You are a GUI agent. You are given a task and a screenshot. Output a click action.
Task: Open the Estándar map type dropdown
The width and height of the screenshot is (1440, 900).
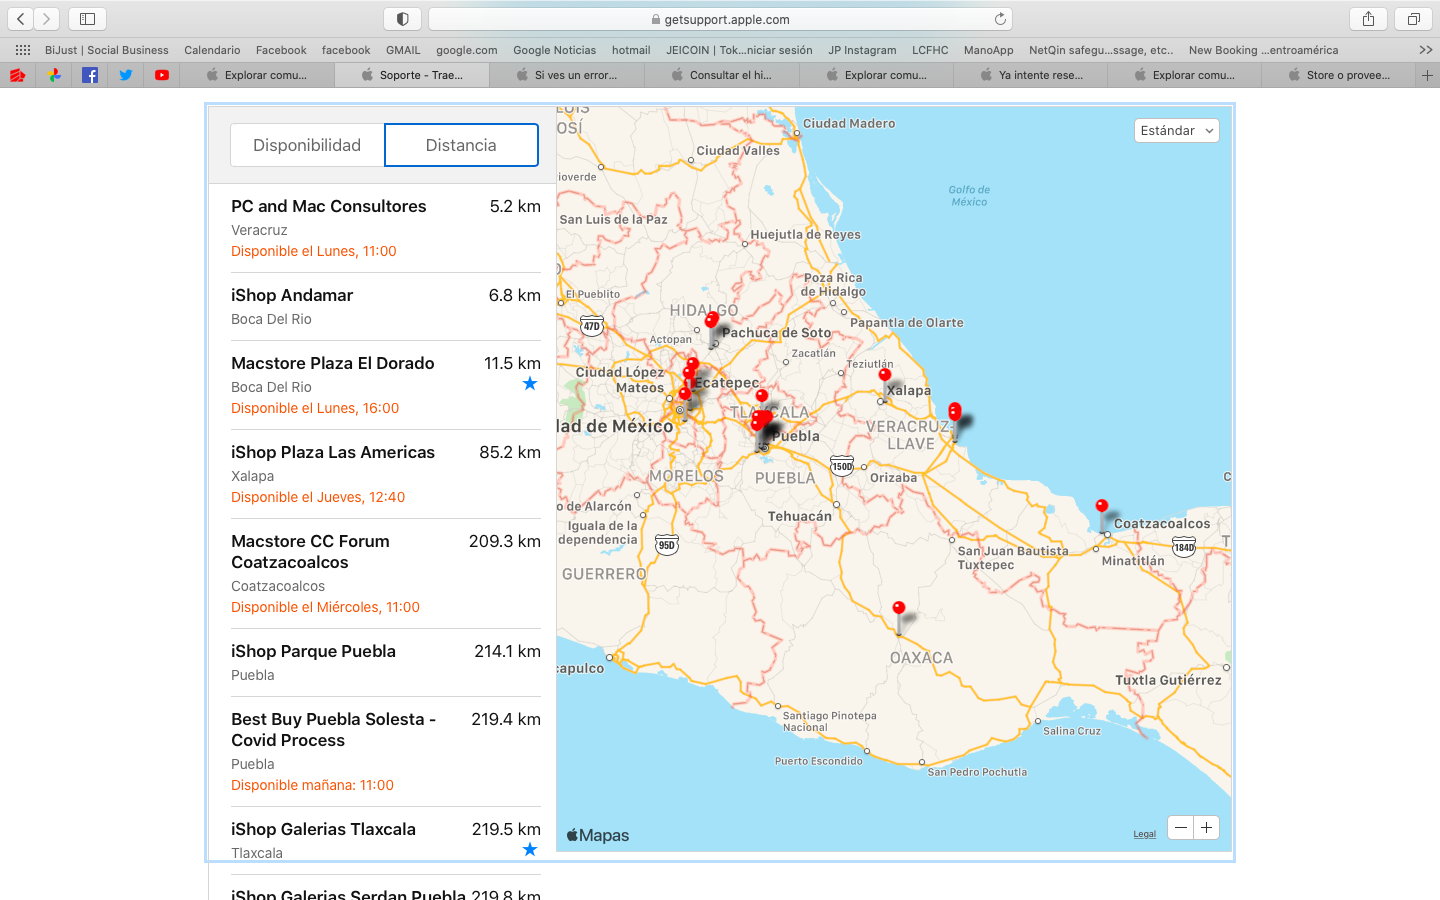tap(1177, 131)
